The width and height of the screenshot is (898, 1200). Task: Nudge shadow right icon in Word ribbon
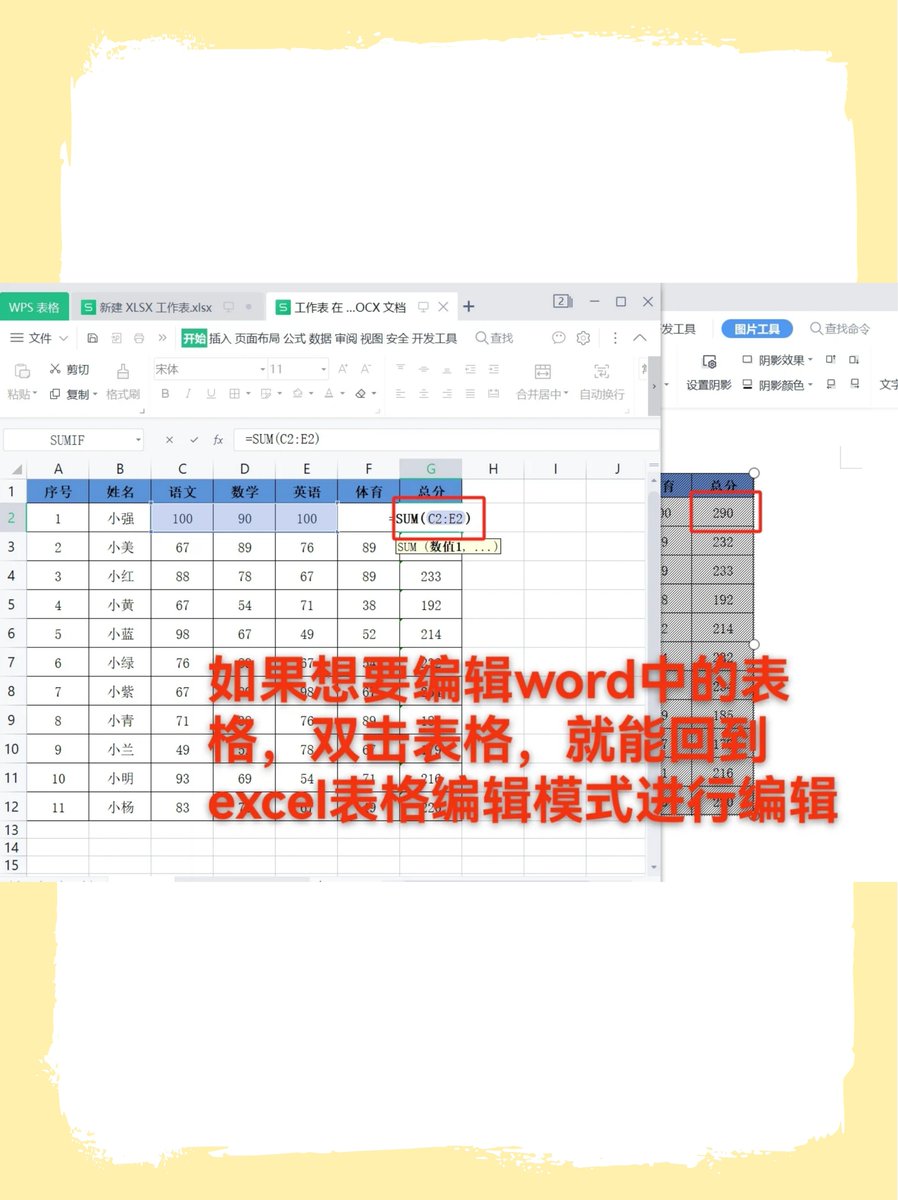(855, 384)
